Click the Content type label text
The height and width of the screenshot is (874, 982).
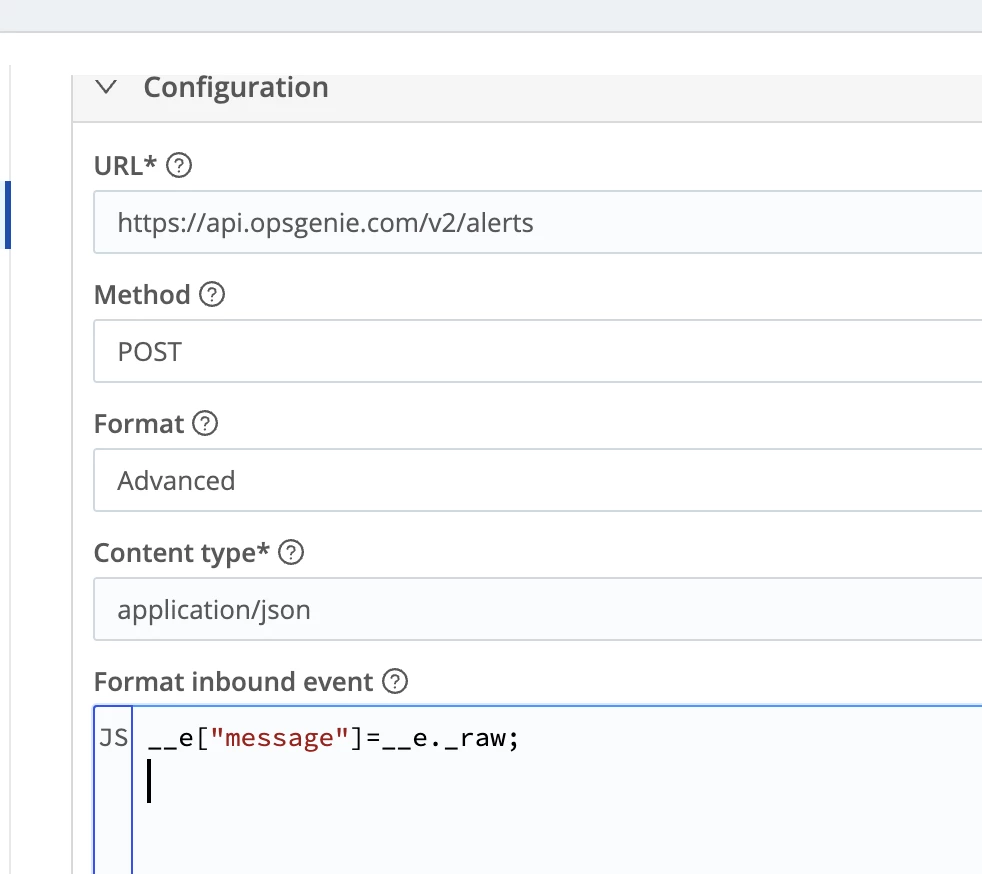pos(181,553)
